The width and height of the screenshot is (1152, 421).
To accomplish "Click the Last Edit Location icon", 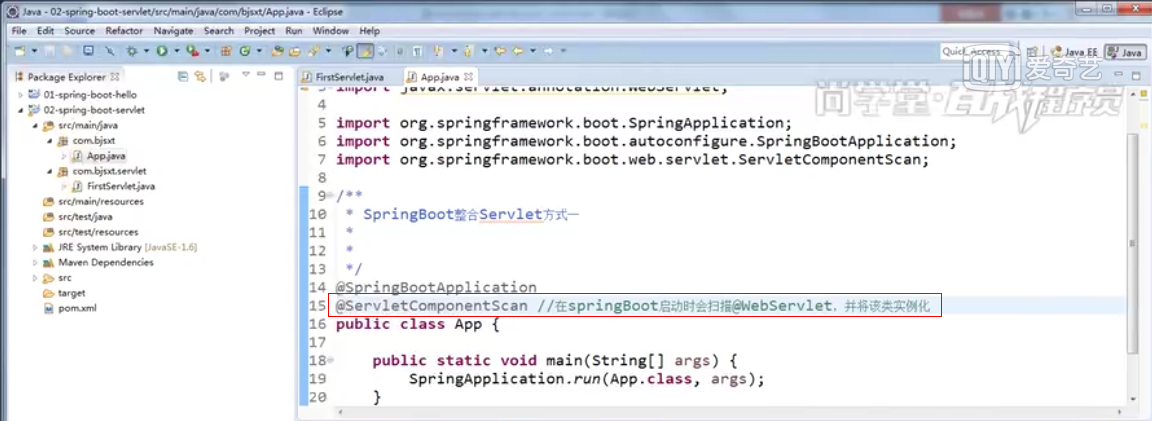I will click(x=500, y=51).
